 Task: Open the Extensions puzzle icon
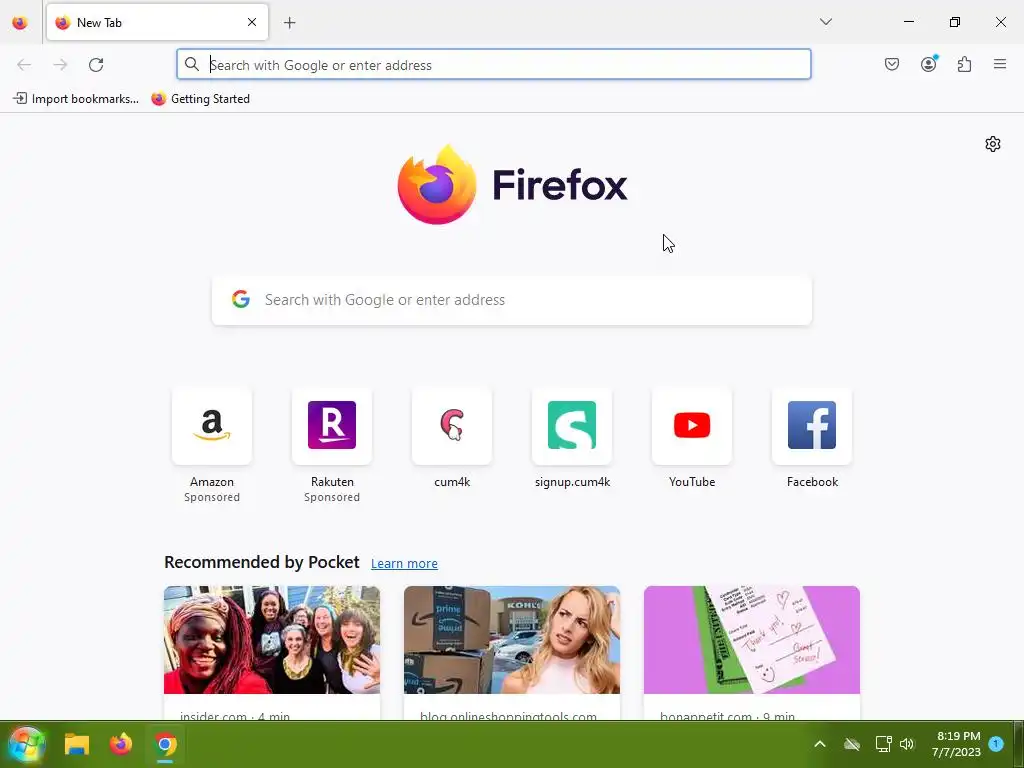click(x=965, y=64)
